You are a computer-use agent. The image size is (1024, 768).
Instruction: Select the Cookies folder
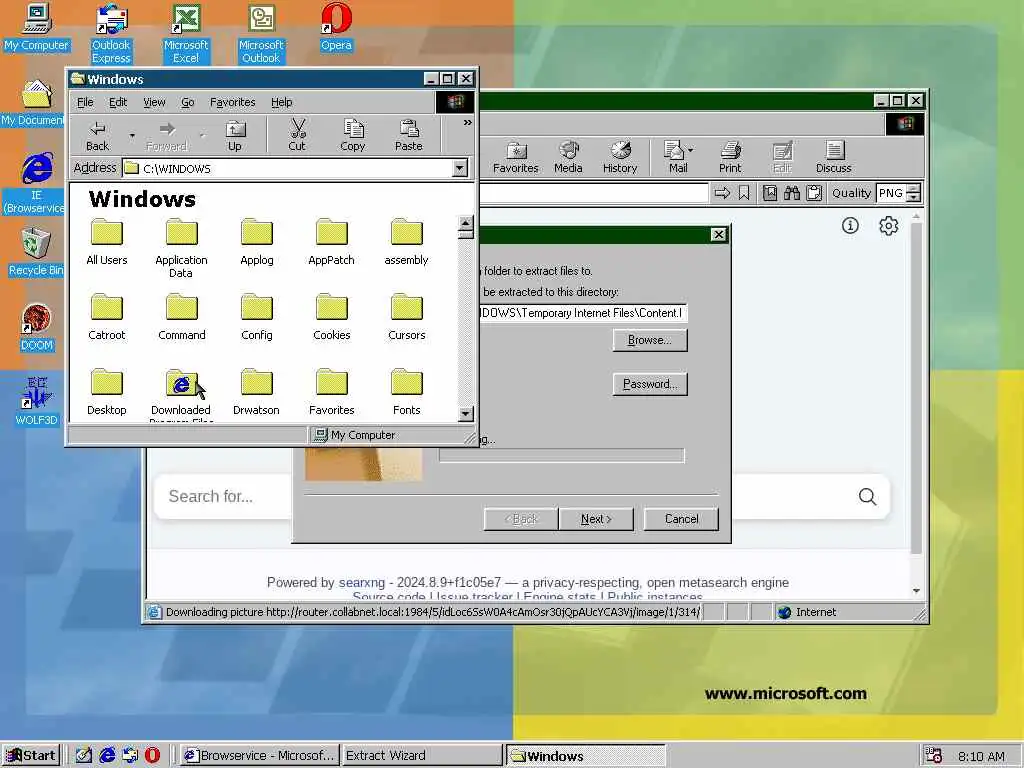[x=331, y=317]
